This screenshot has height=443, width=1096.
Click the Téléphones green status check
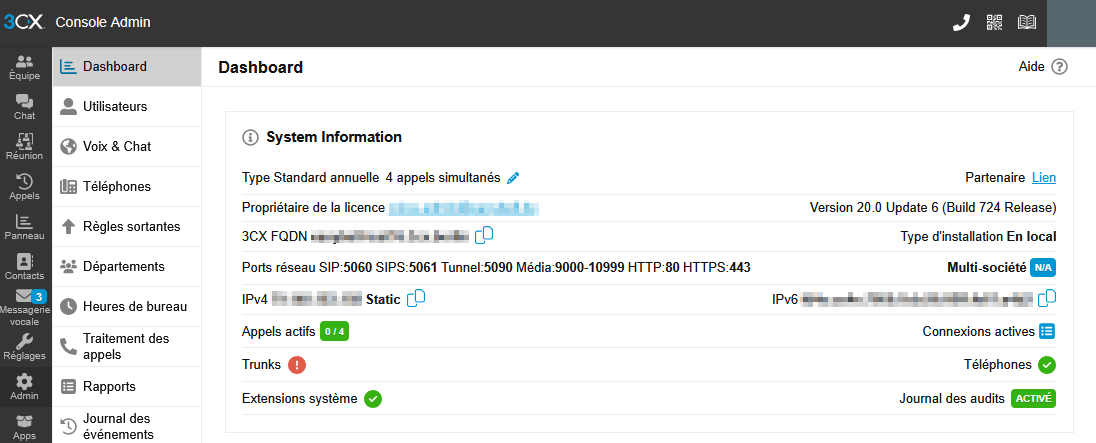coord(1046,365)
